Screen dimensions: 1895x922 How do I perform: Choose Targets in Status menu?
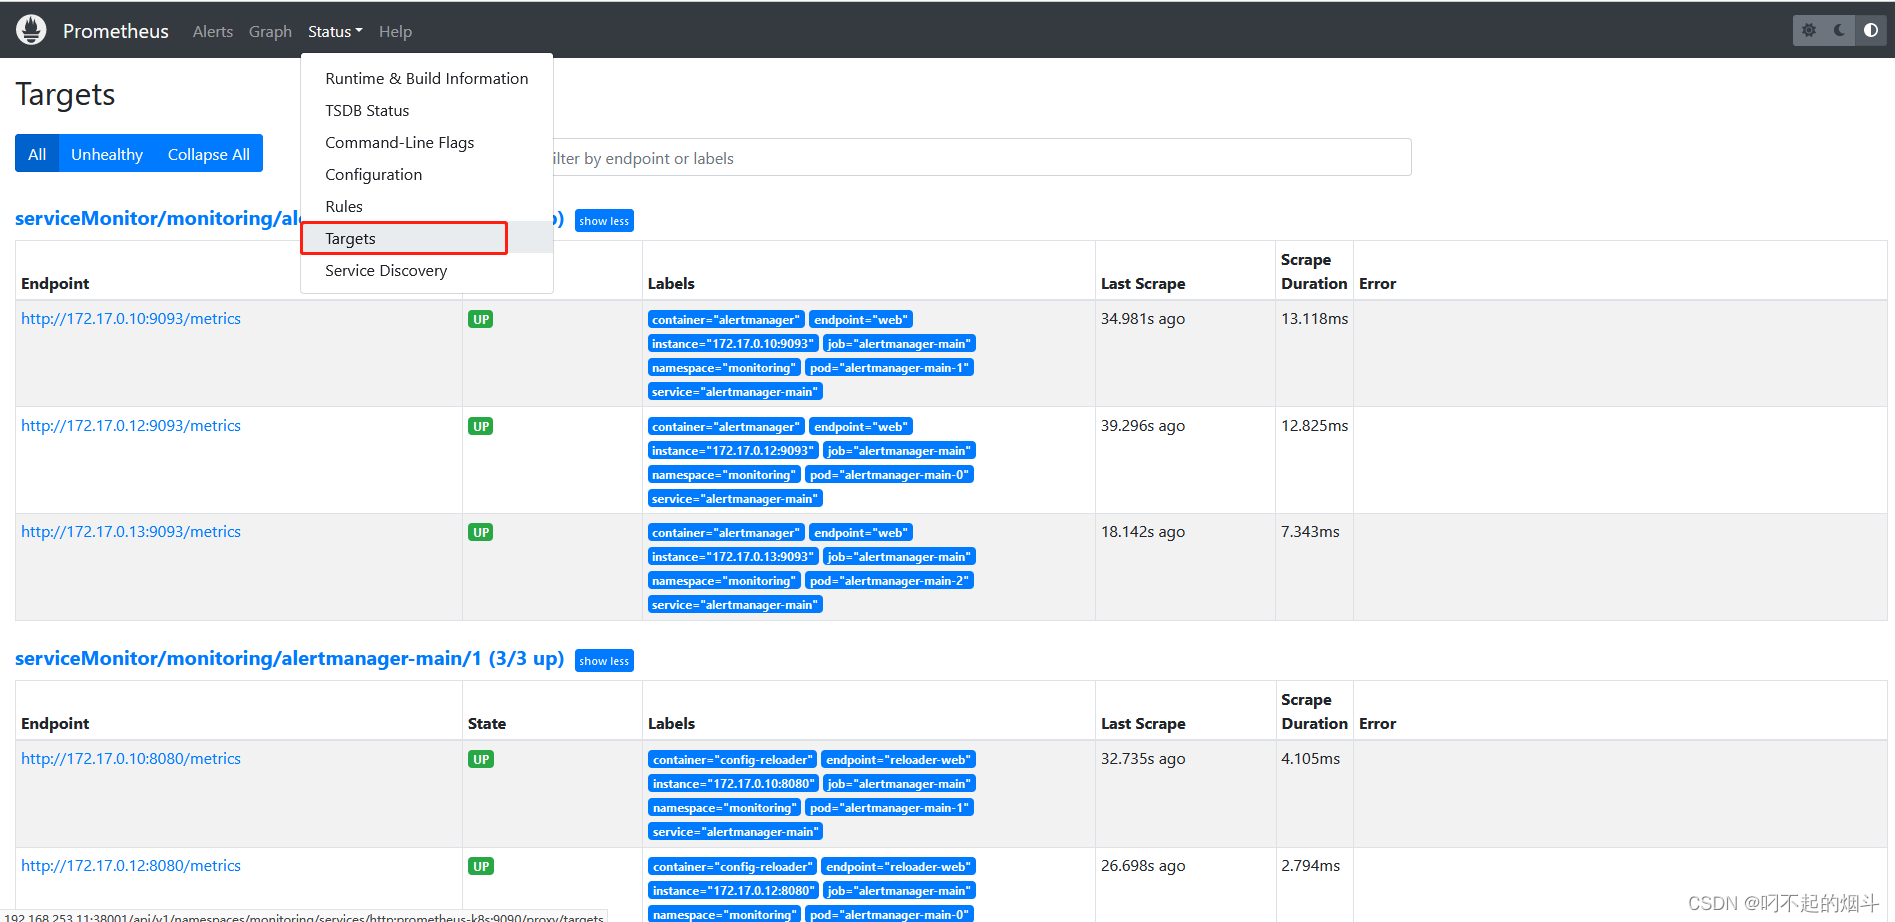[x=427, y=238]
